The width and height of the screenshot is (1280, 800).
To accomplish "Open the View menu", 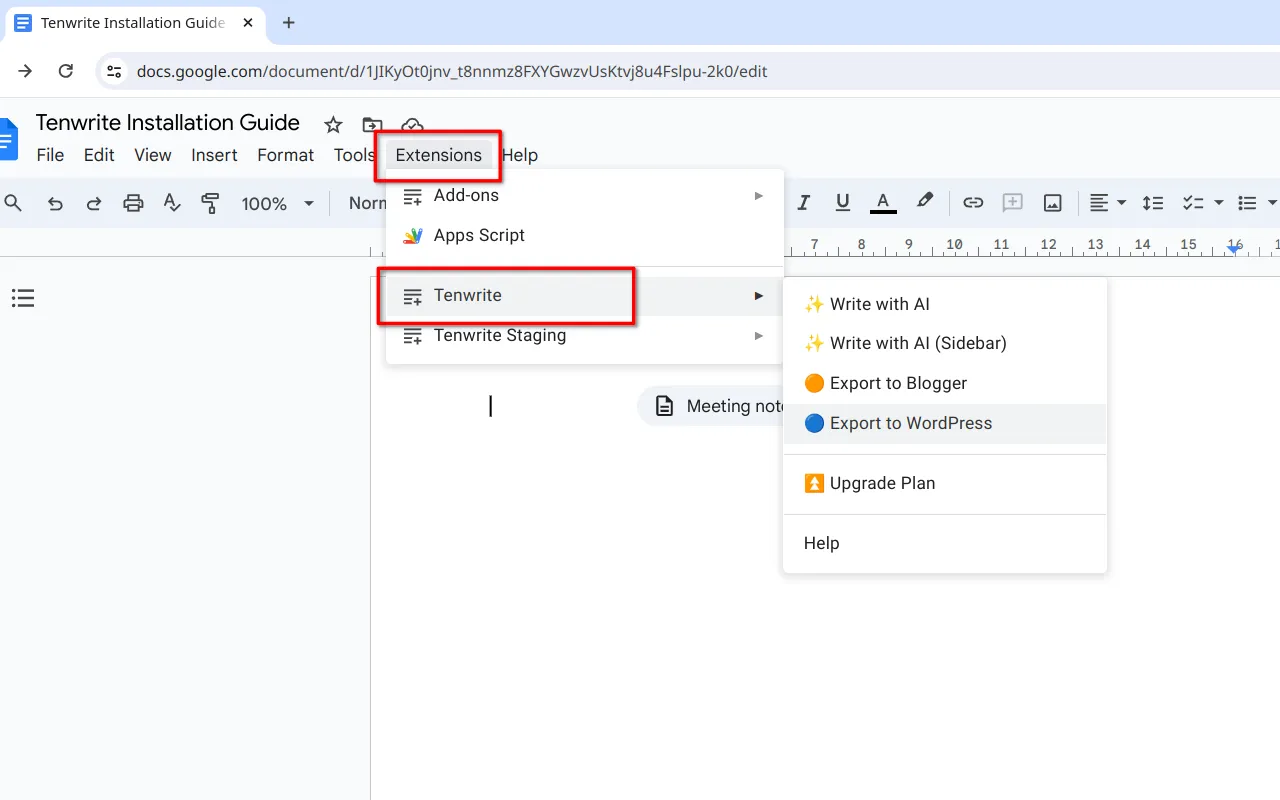I will [x=153, y=155].
